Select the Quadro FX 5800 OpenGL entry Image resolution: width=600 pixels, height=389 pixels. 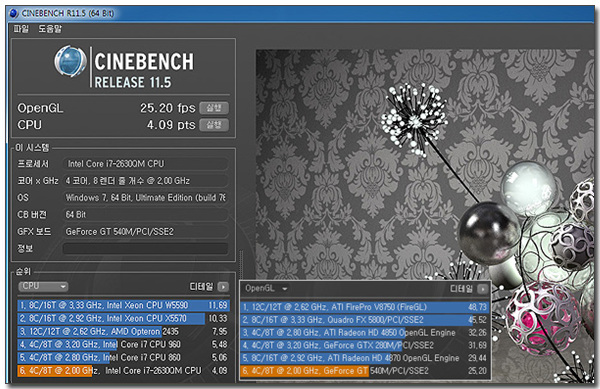tap(365, 320)
